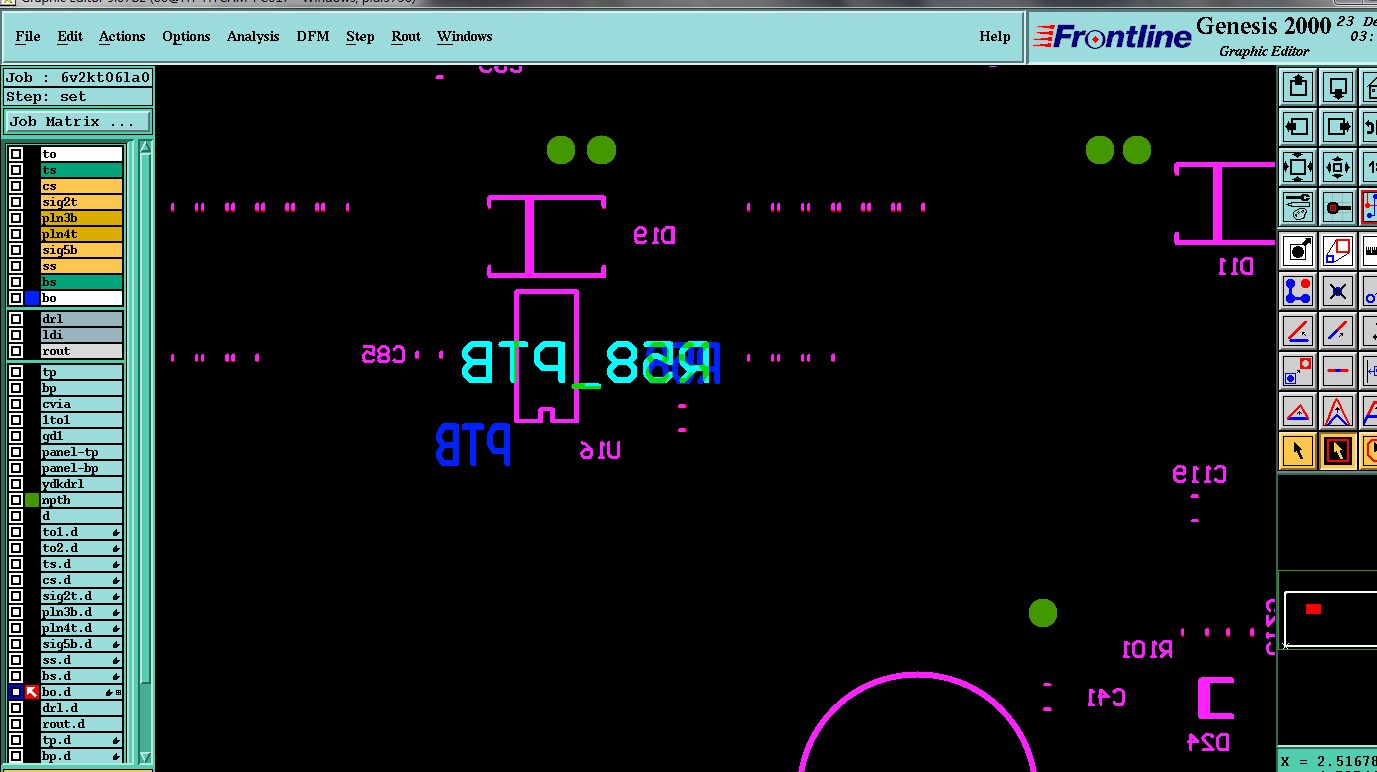This screenshot has height=772, width=1377.
Task: Open the Windows menu
Action: (464, 36)
